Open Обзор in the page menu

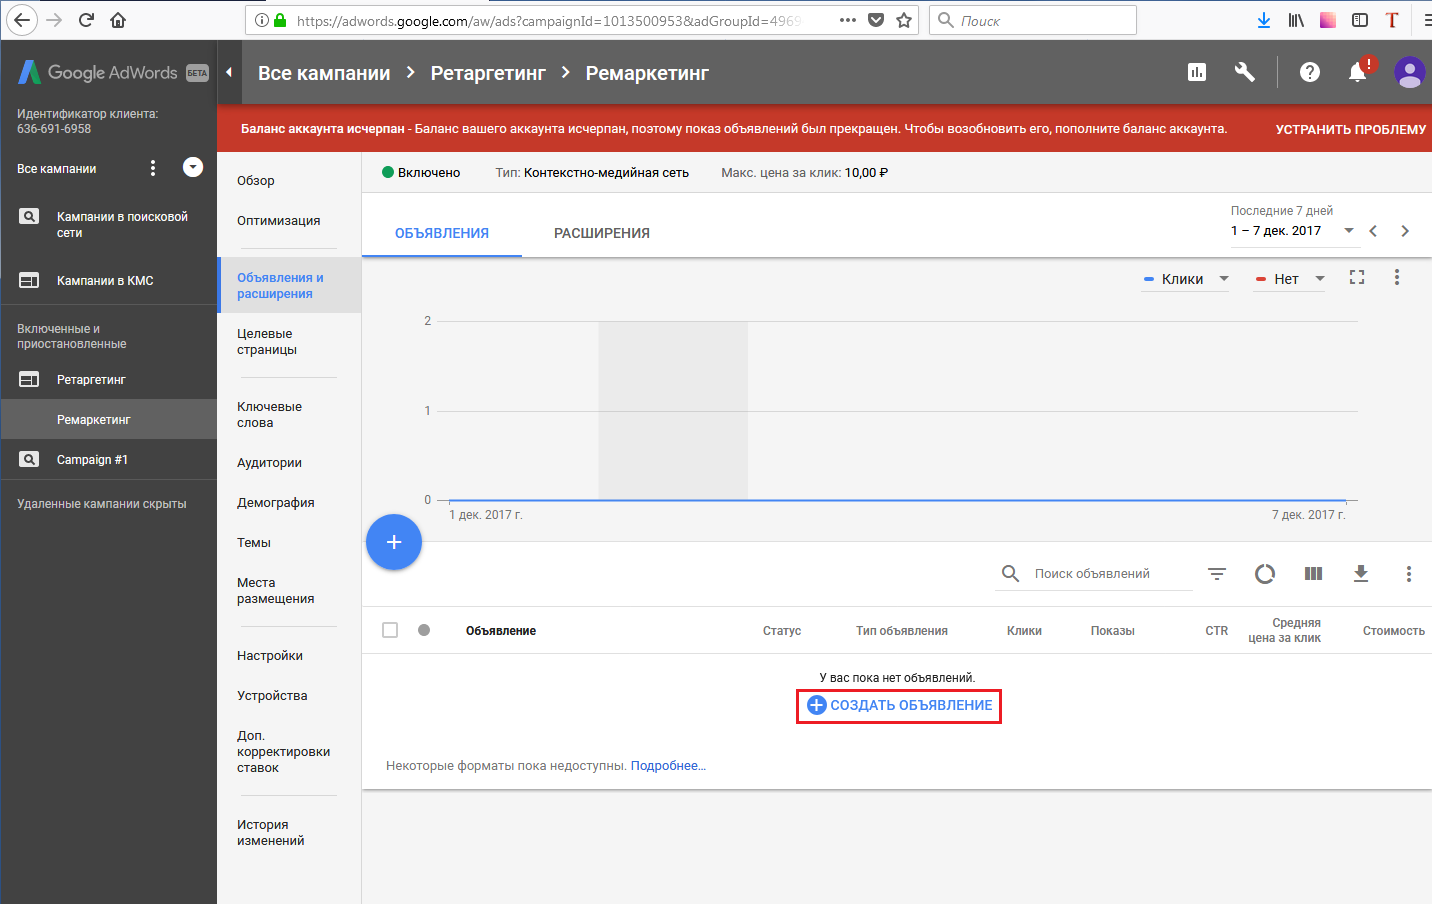click(256, 181)
